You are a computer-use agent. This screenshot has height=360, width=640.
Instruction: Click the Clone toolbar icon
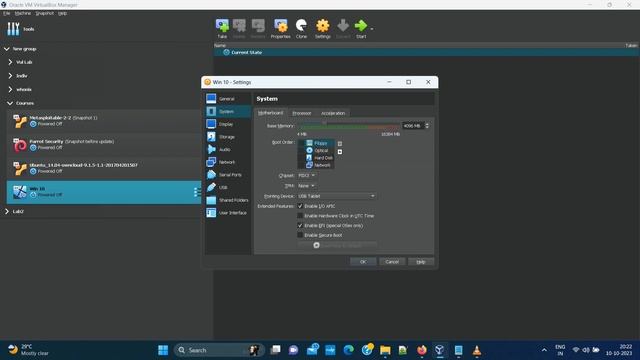tap(301, 29)
